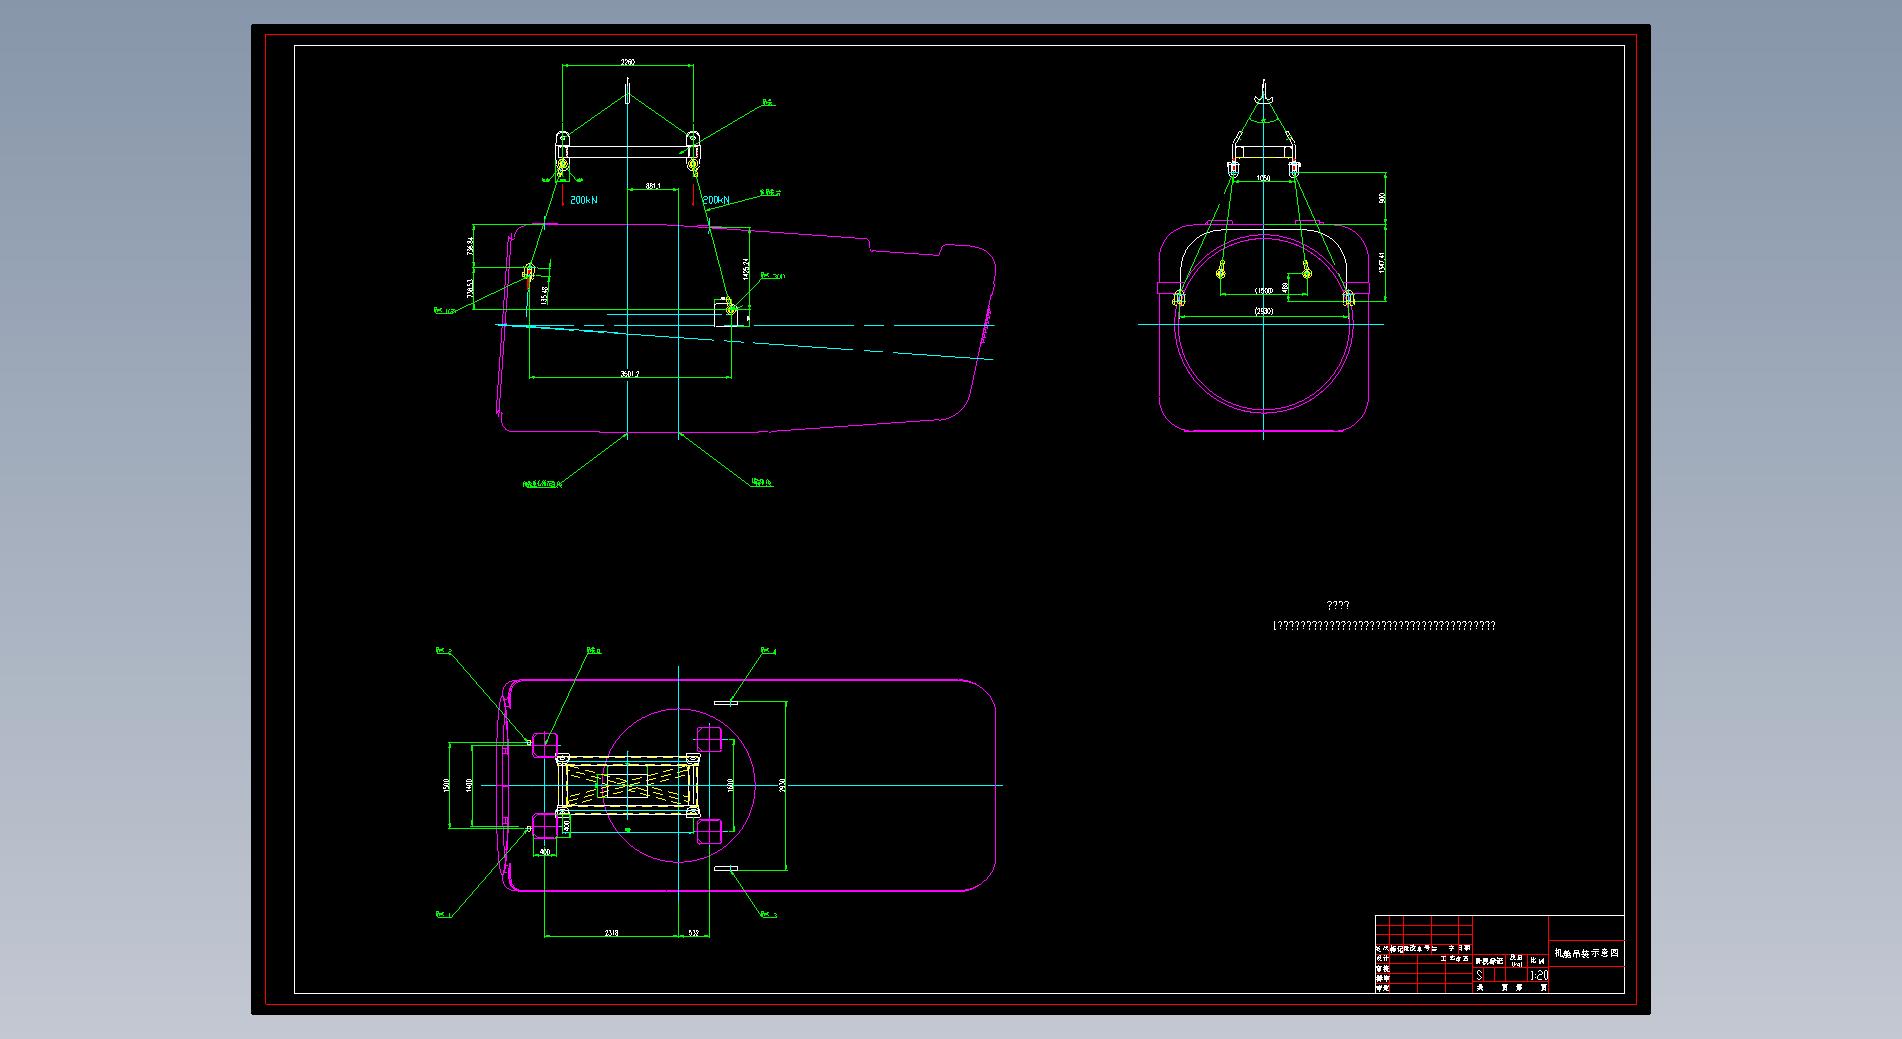Click the 1:20 scale cell in title block
Screen dimensions: 1902x1039
(x=1539, y=975)
